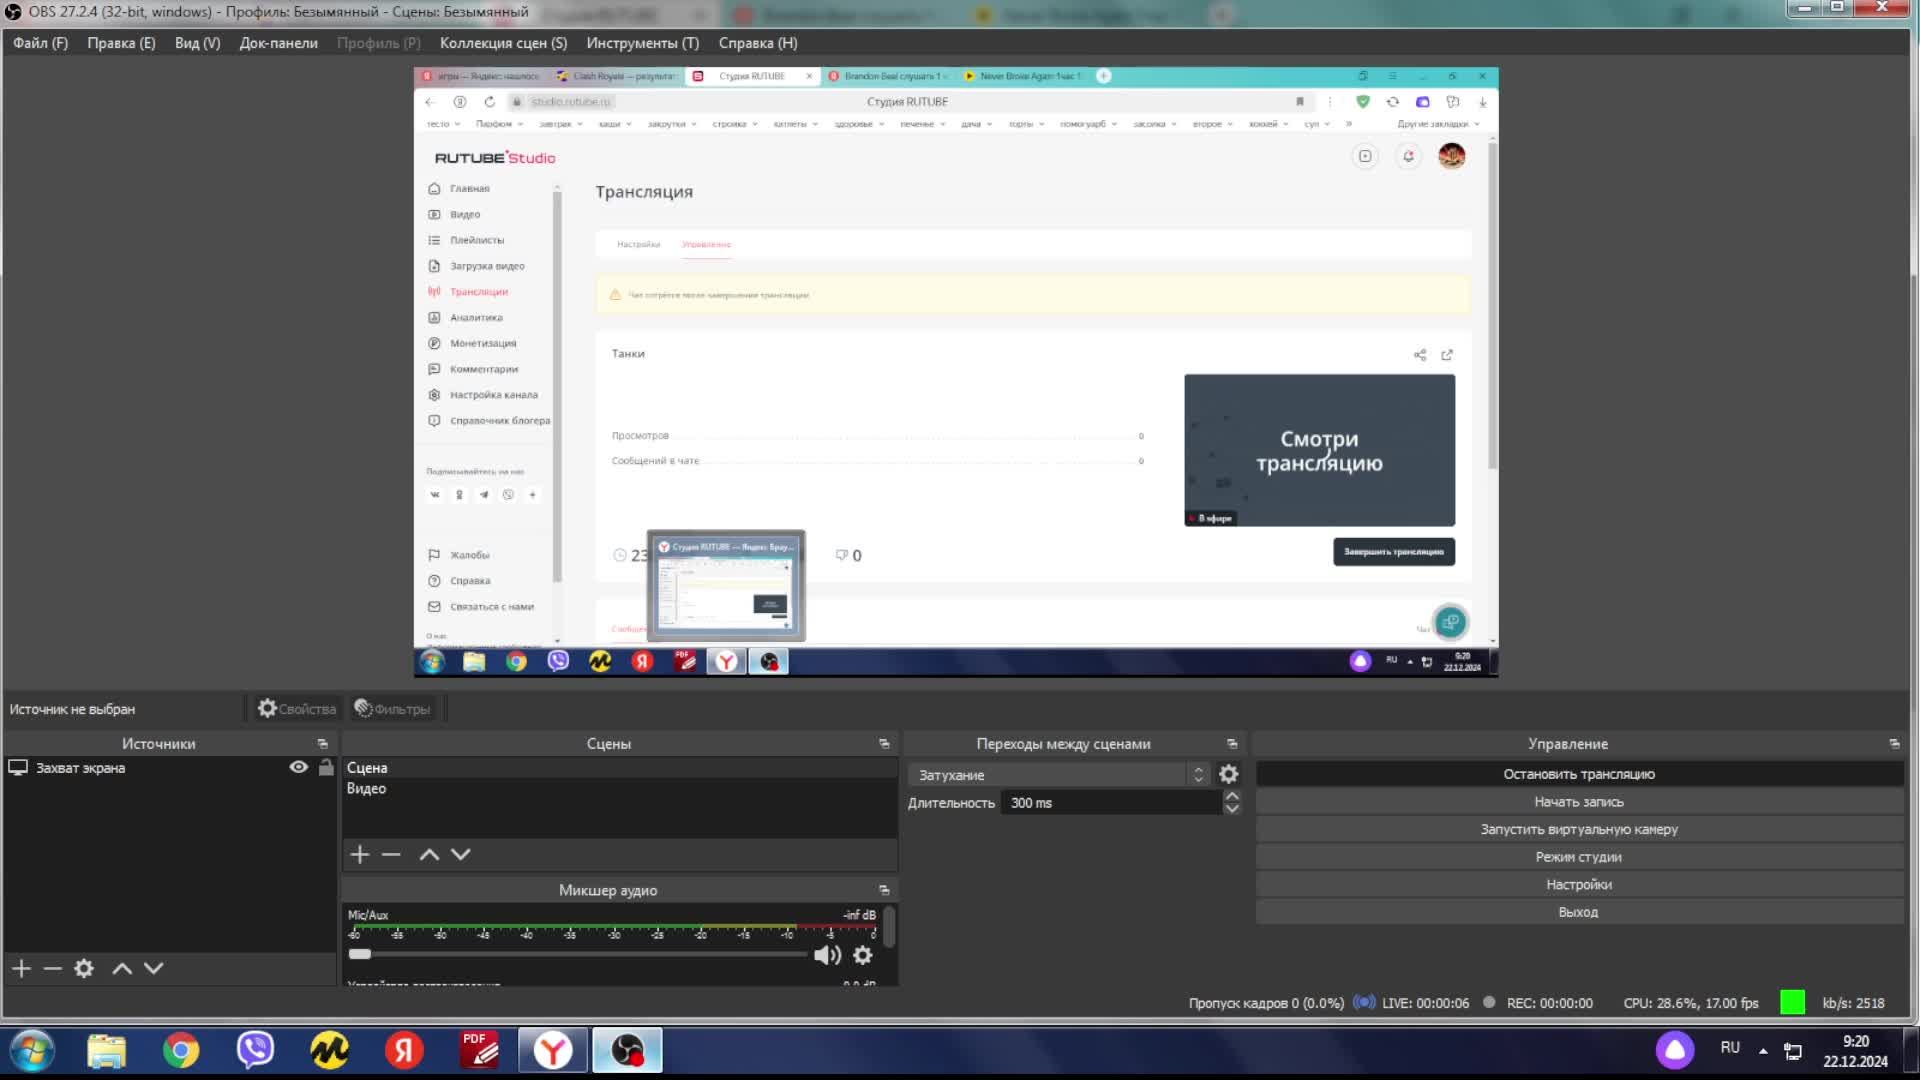Viewport: 1920px width, 1080px height.
Task: Open transition properties gear icon
Action: point(1229,774)
